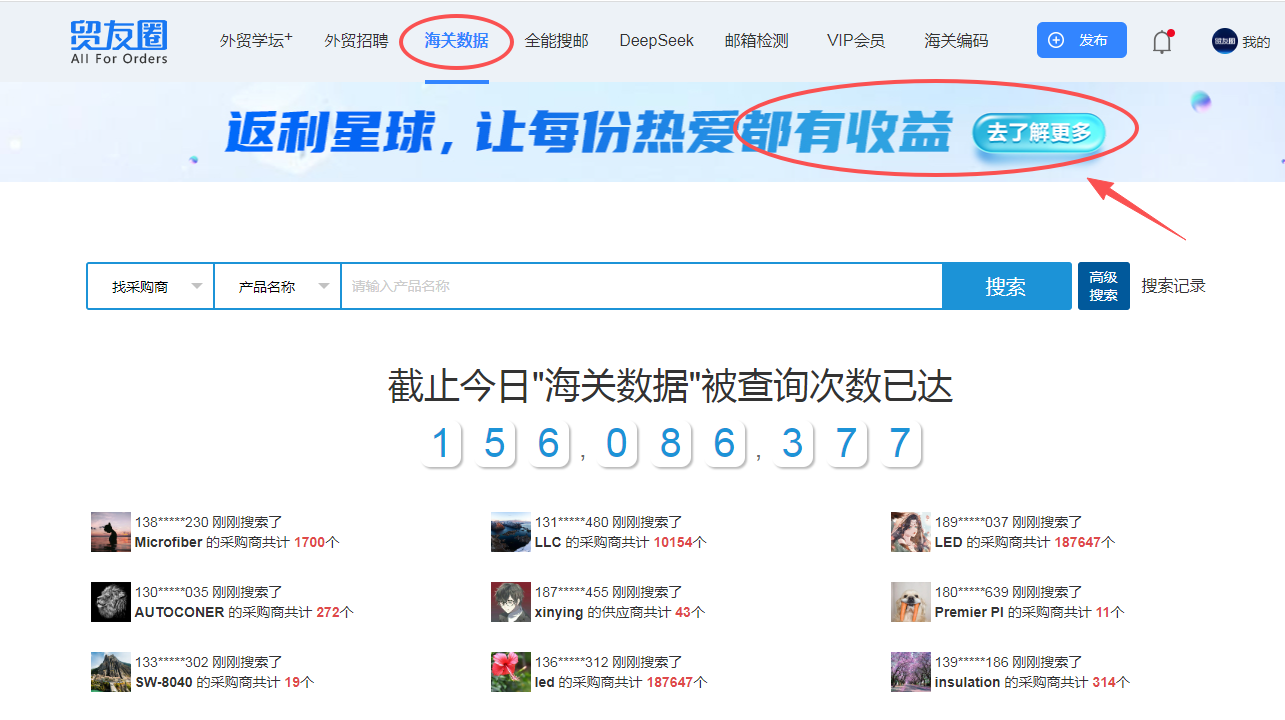Open the VIP会员 page
The image size is (1285, 720).
[x=855, y=41]
